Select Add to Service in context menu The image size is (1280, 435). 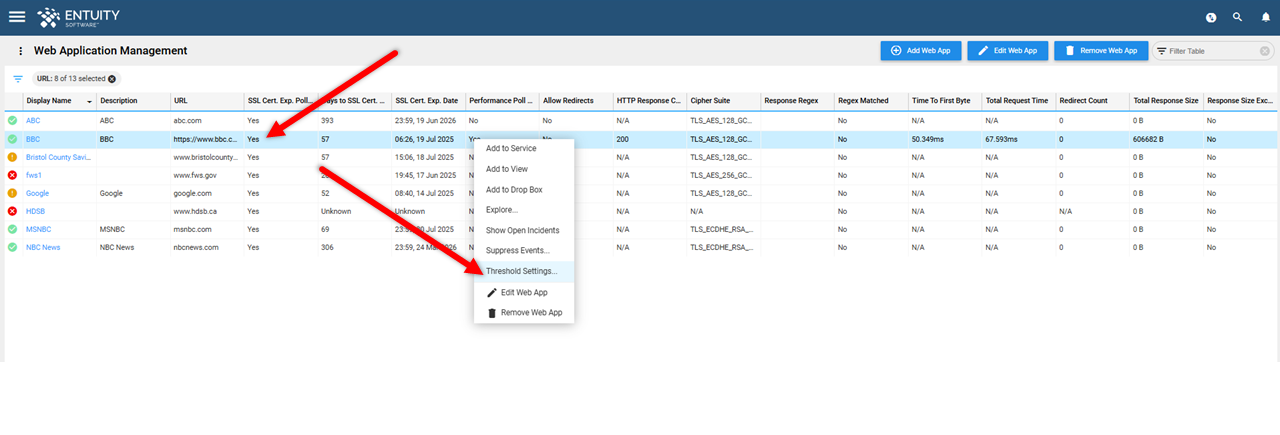(524, 148)
